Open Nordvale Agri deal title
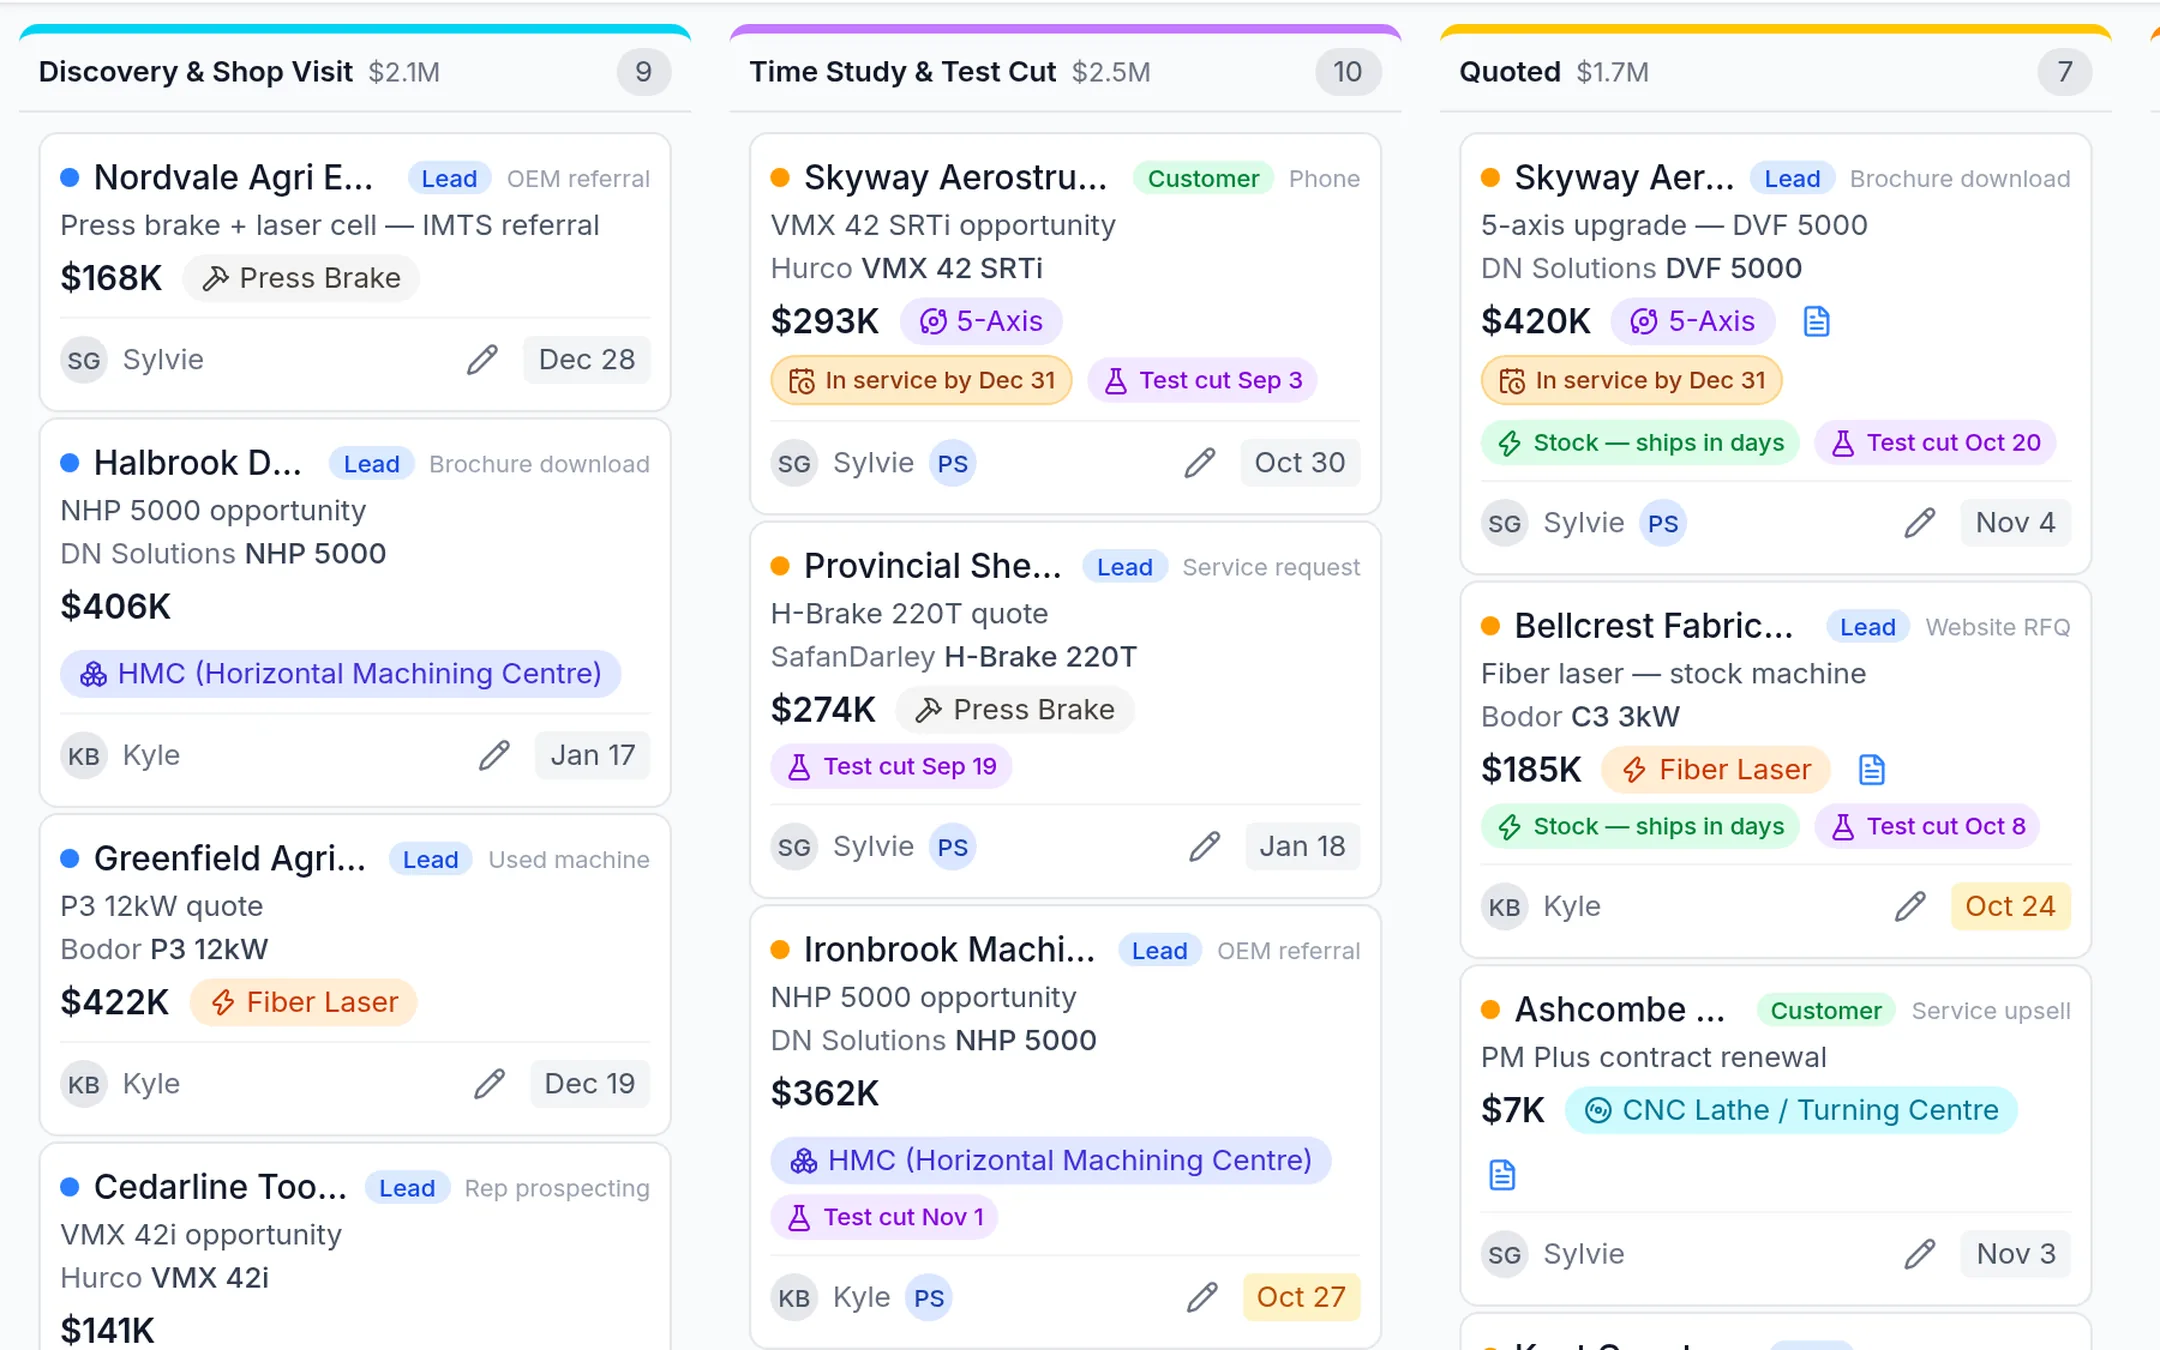The image size is (2160, 1350). point(233,177)
